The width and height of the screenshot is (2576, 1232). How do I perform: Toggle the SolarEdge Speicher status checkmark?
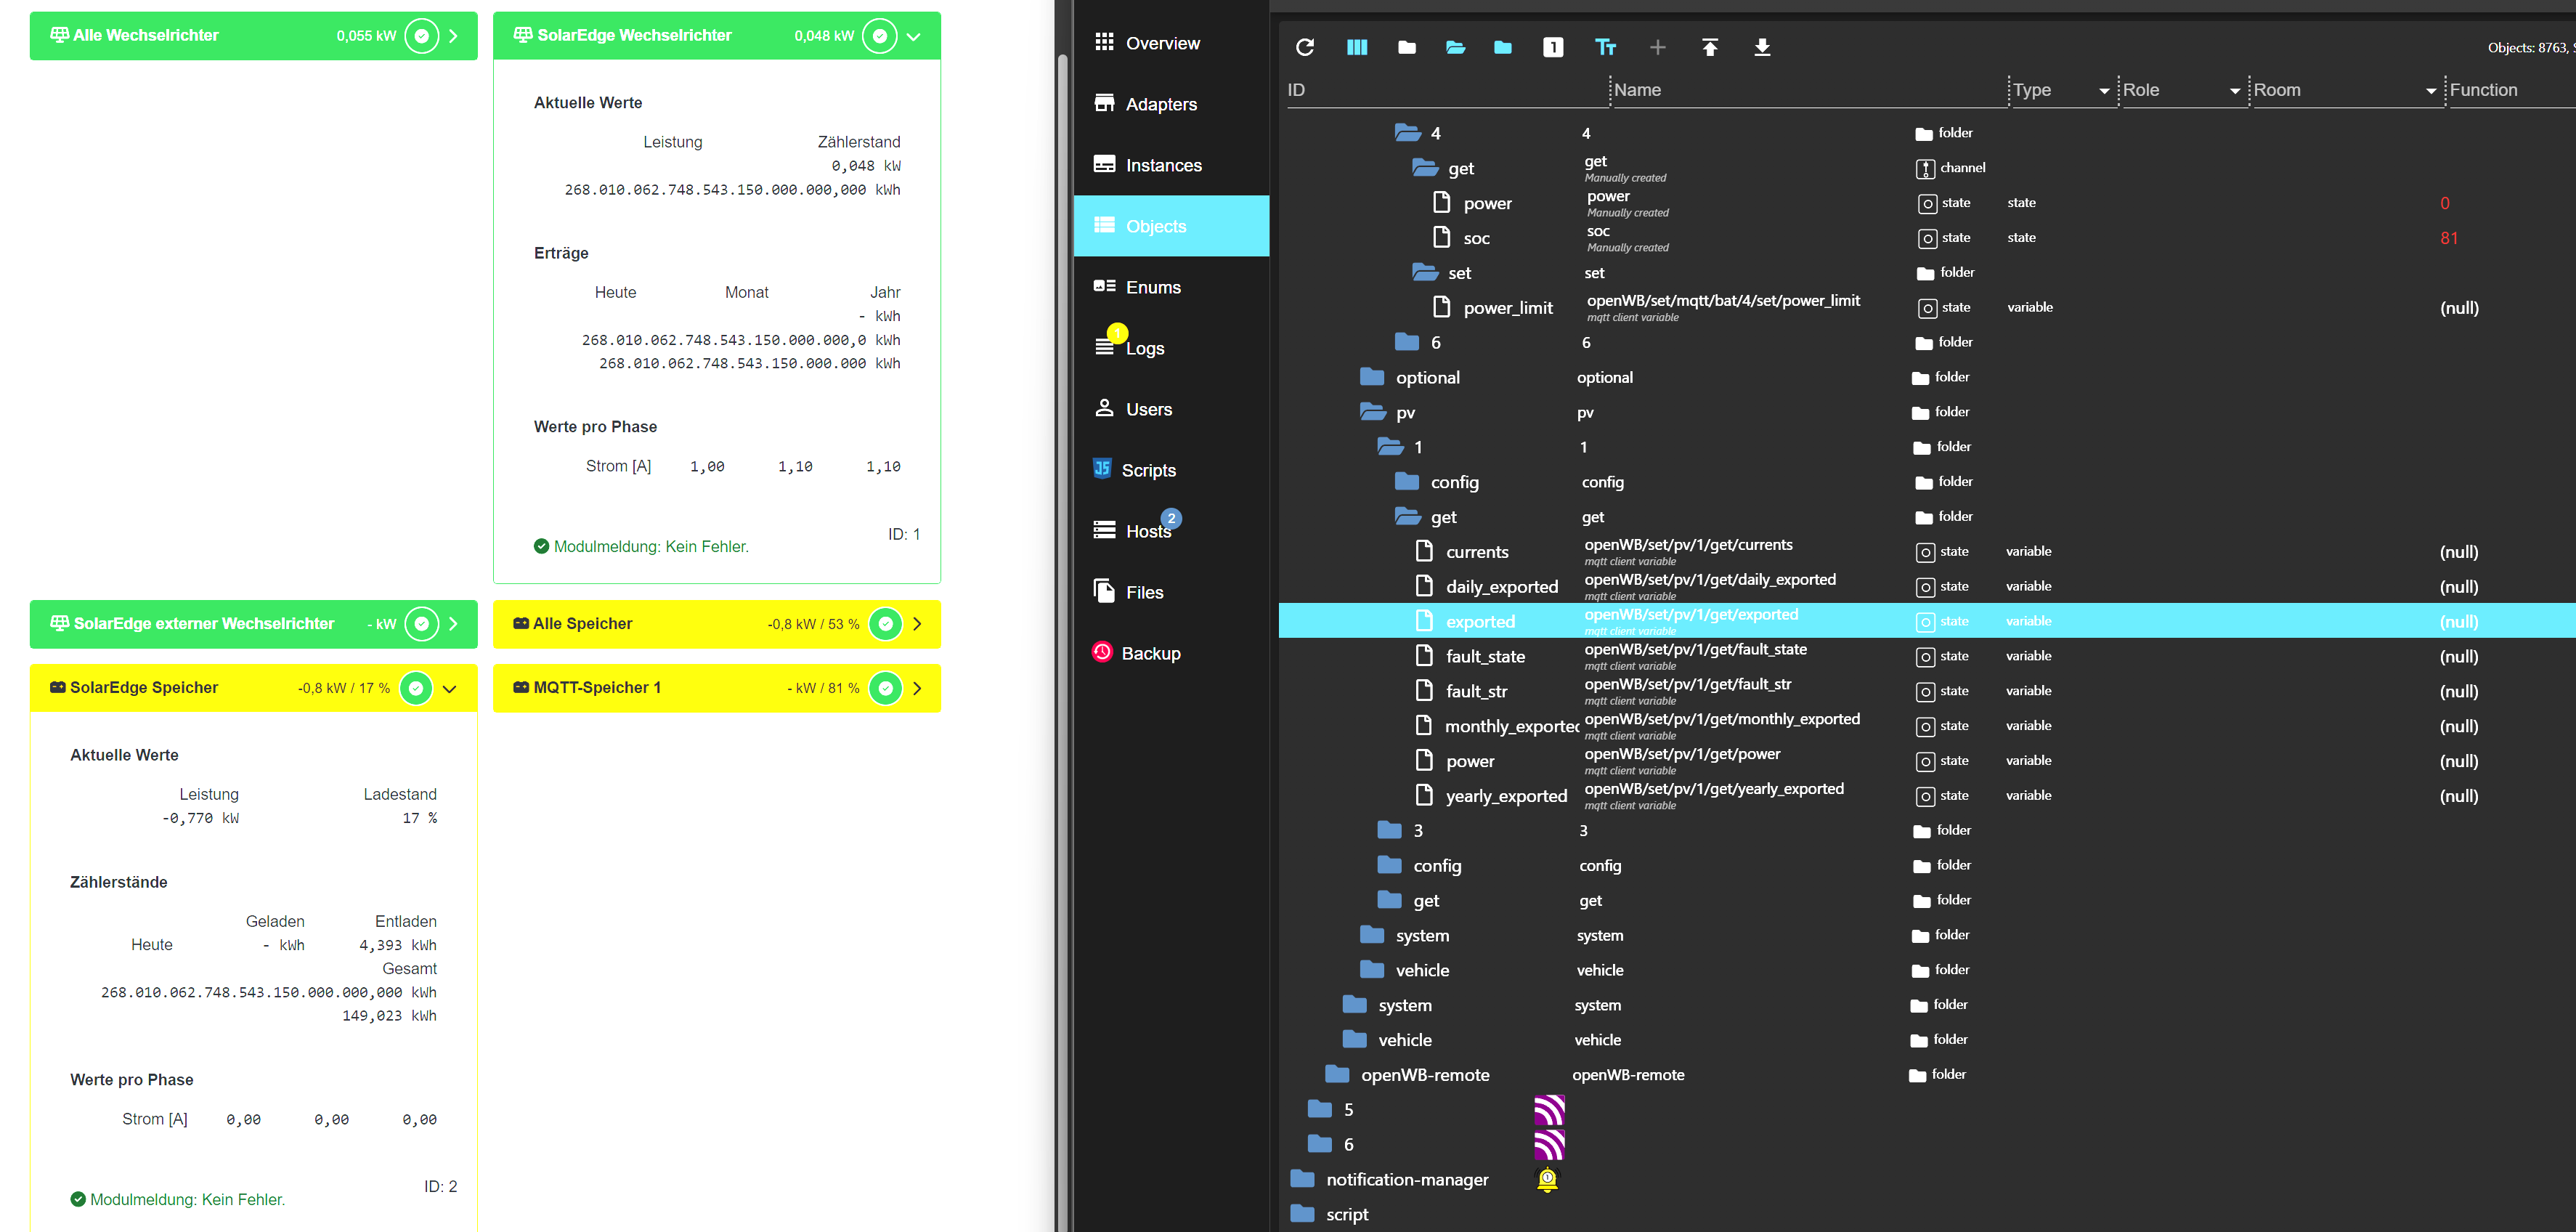(416, 688)
